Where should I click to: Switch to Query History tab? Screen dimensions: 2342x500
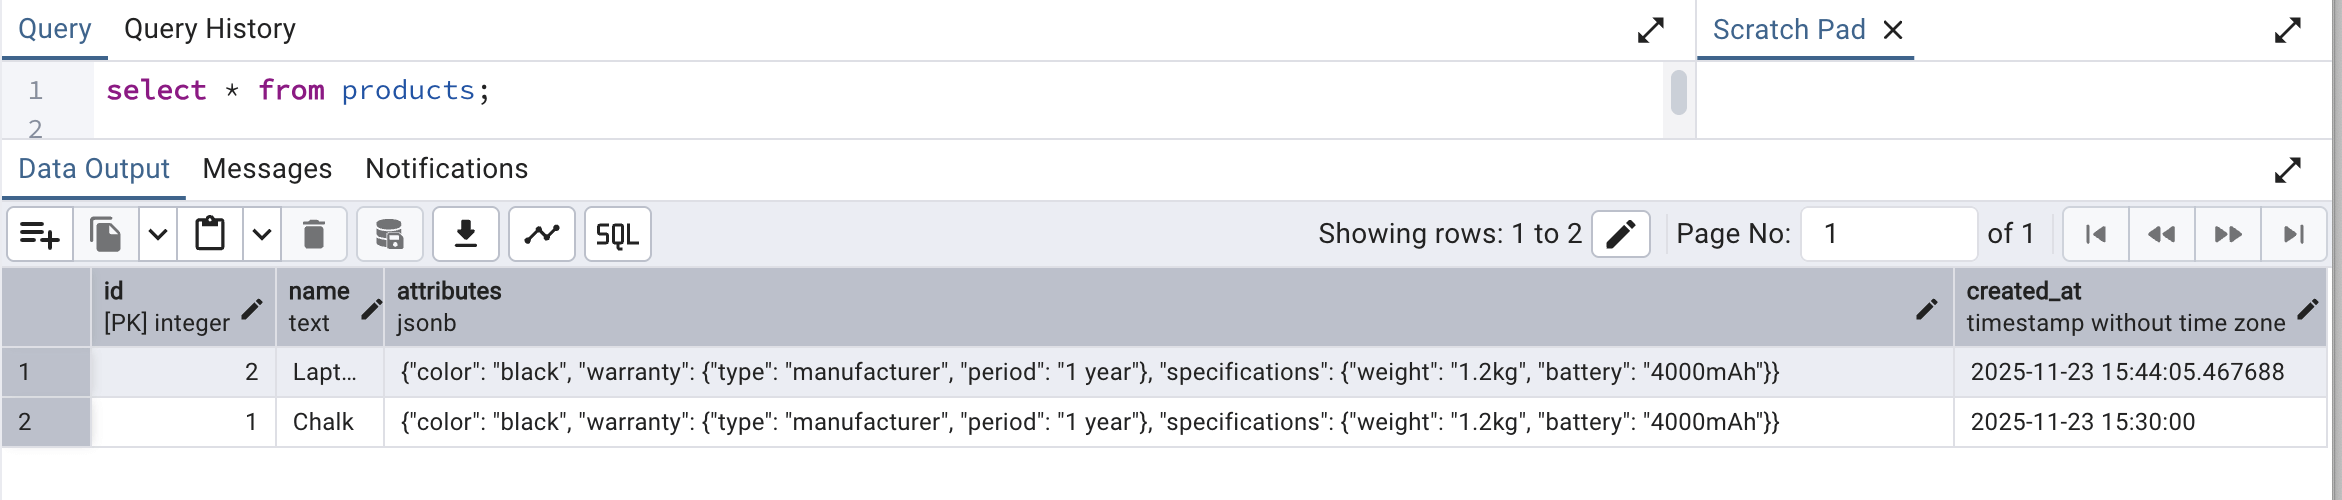pyautogui.click(x=210, y=29)
